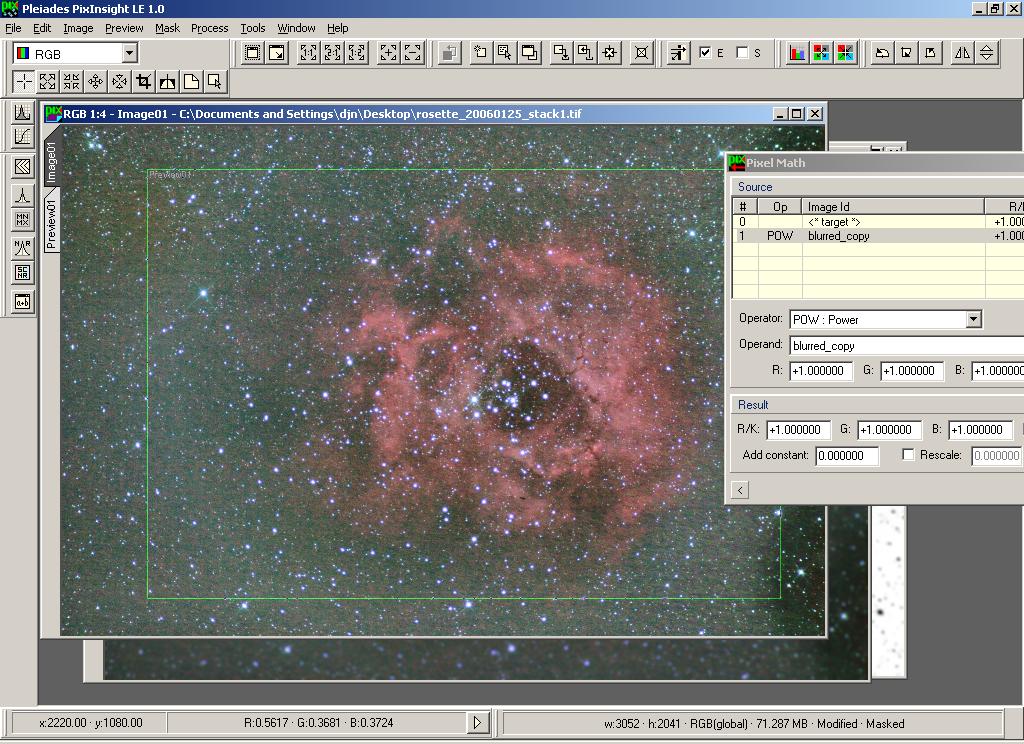Select the crop tool in the toolbar

[x=144, y=82]
